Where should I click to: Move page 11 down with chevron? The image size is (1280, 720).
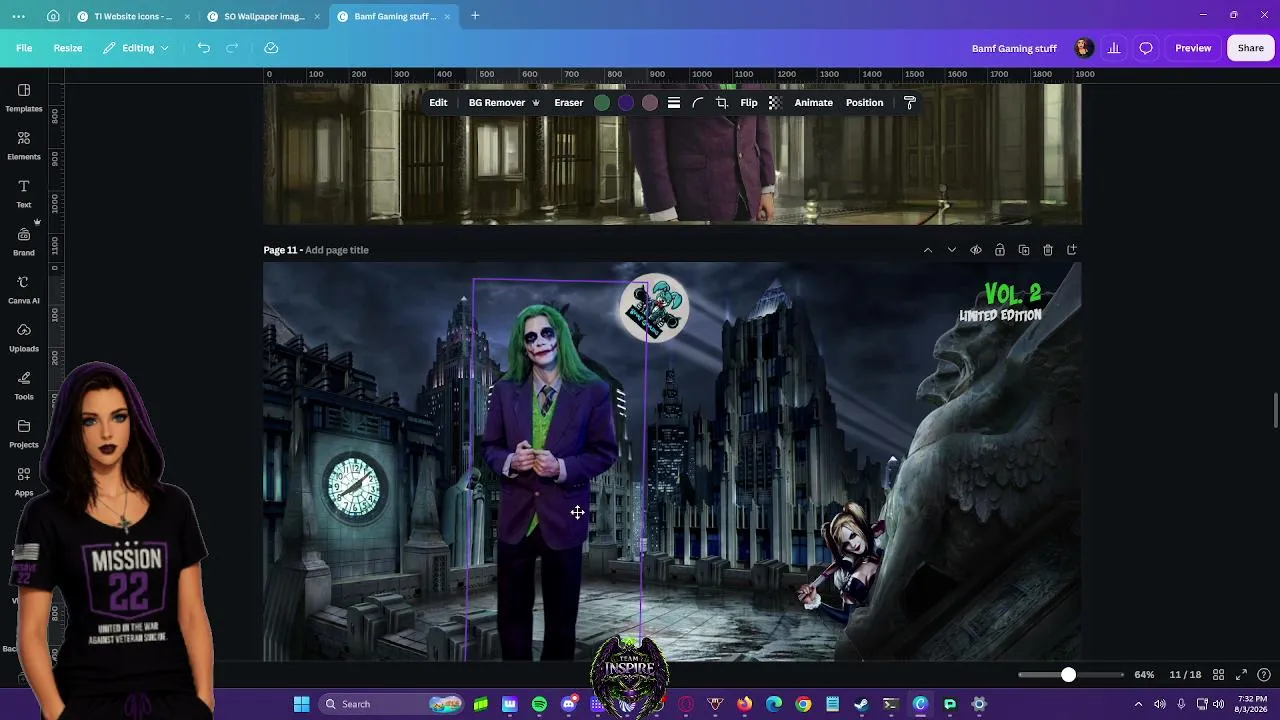point(952,250)
